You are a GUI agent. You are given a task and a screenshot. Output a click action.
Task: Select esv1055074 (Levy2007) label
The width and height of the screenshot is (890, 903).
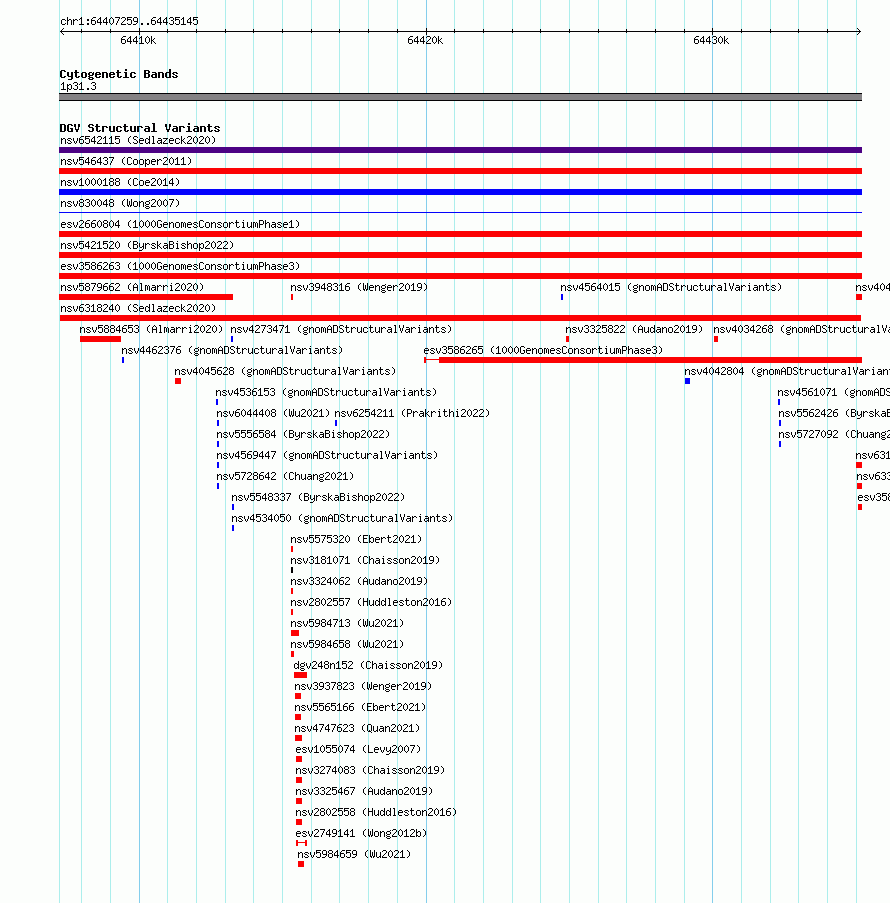pyautogui.click(x=358, y=749)
